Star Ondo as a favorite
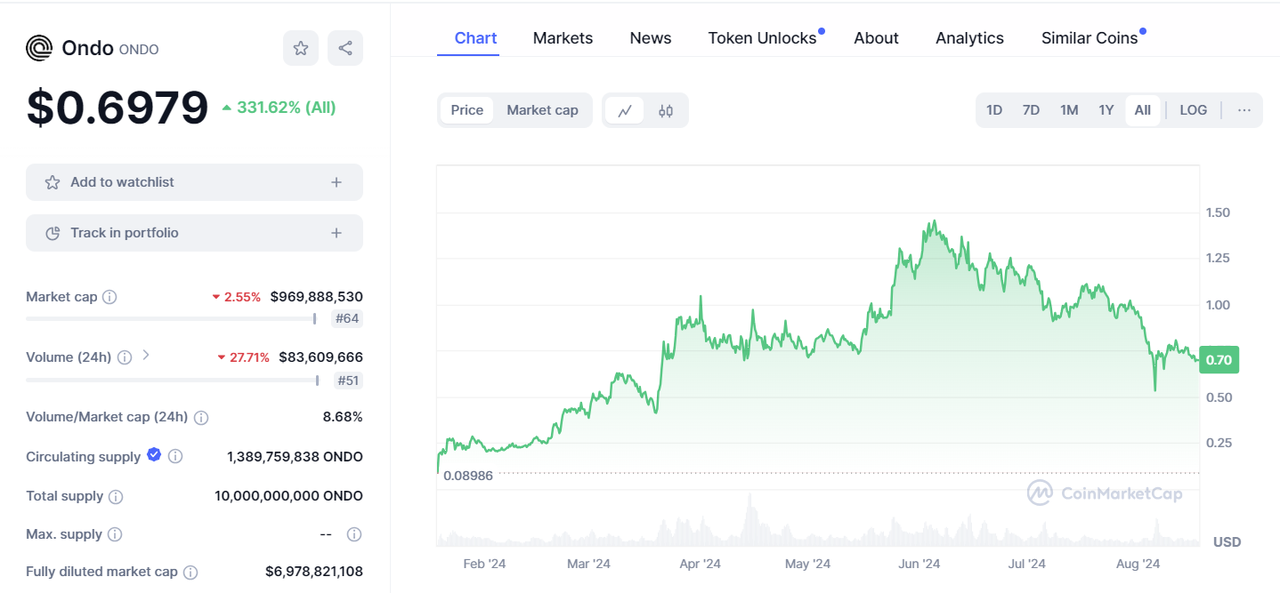The width and height of the screenshot is (1280, 593). 301,48
